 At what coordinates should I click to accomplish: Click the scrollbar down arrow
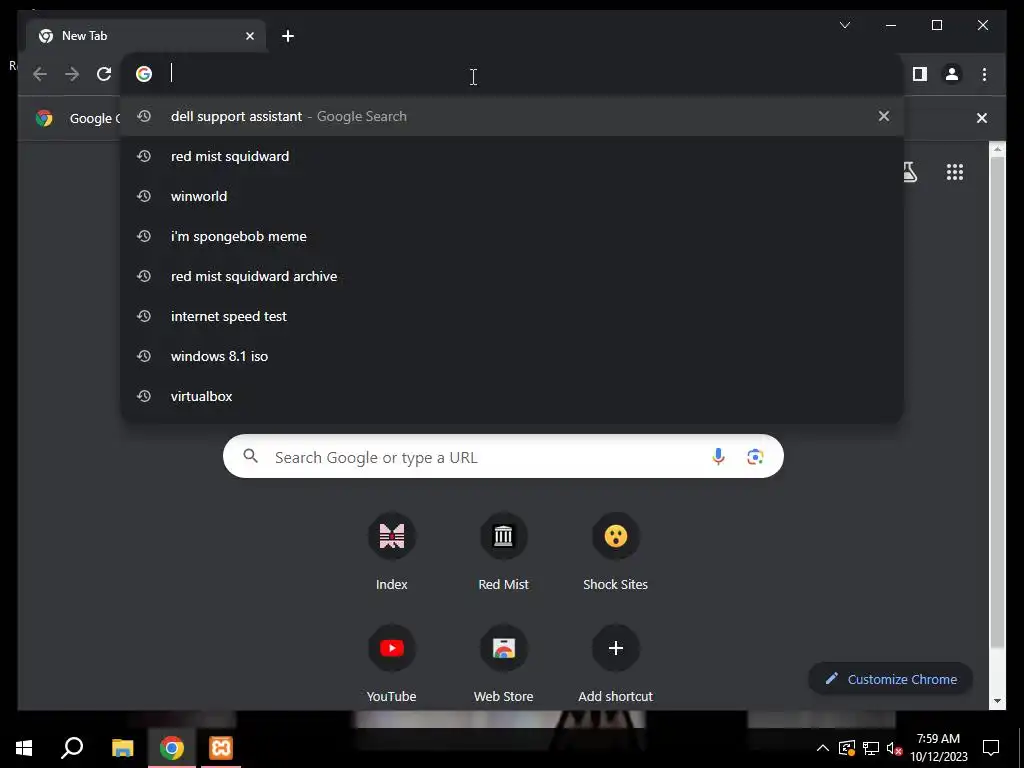pyautogui.click(x=997, y=701)
